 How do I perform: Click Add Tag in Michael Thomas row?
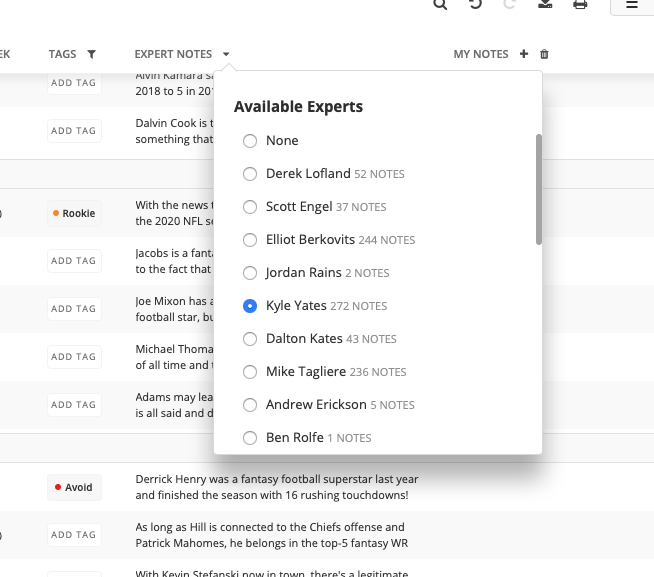click(x=74, y=357)
